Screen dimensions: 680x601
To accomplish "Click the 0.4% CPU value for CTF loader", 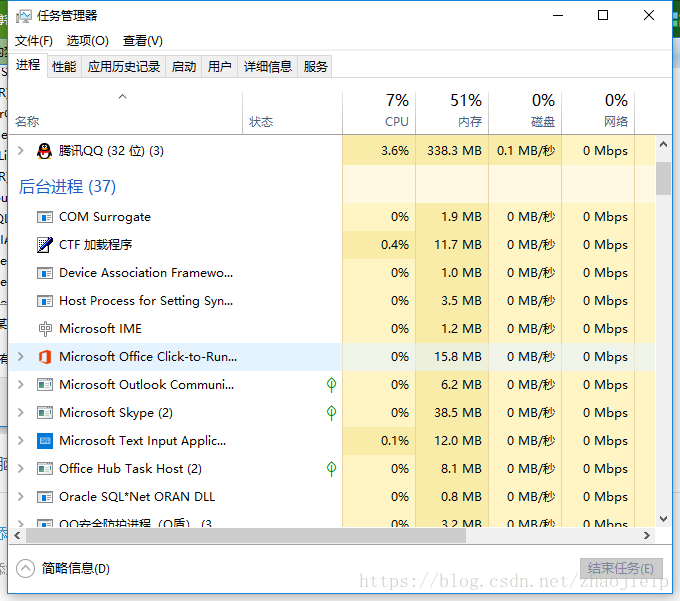I will (395, 245).
